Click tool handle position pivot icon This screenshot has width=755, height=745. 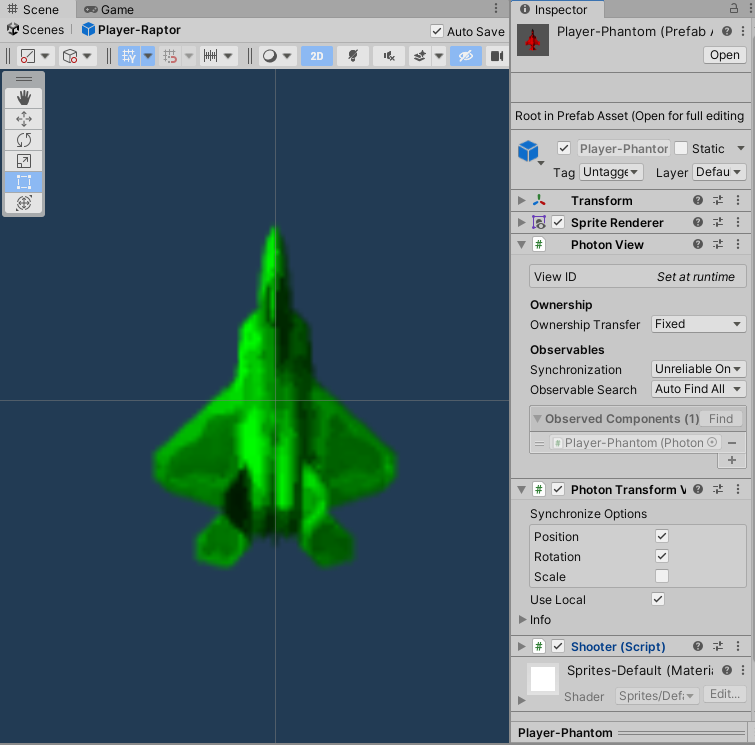click(x=28, y=56)
